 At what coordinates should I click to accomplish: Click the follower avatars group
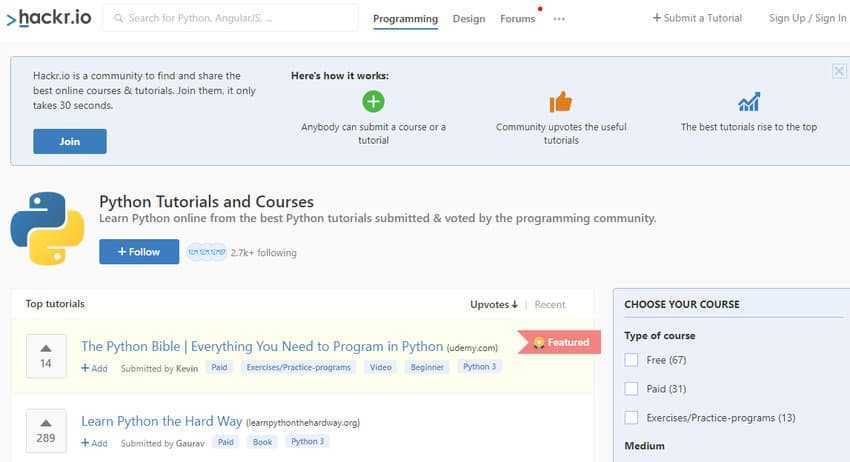pos(207,252)
